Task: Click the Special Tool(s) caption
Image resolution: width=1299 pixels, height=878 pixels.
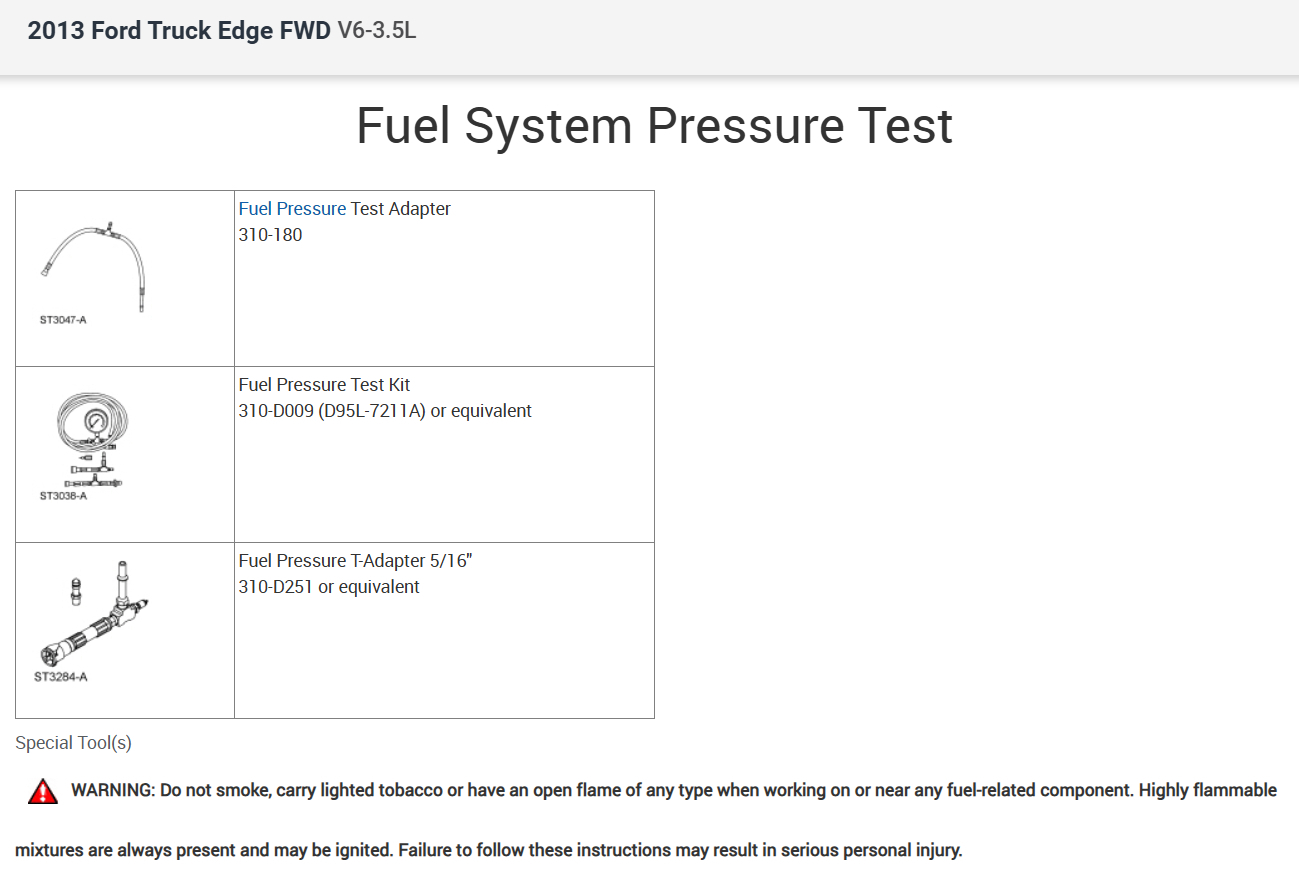Action: point(73,743)
